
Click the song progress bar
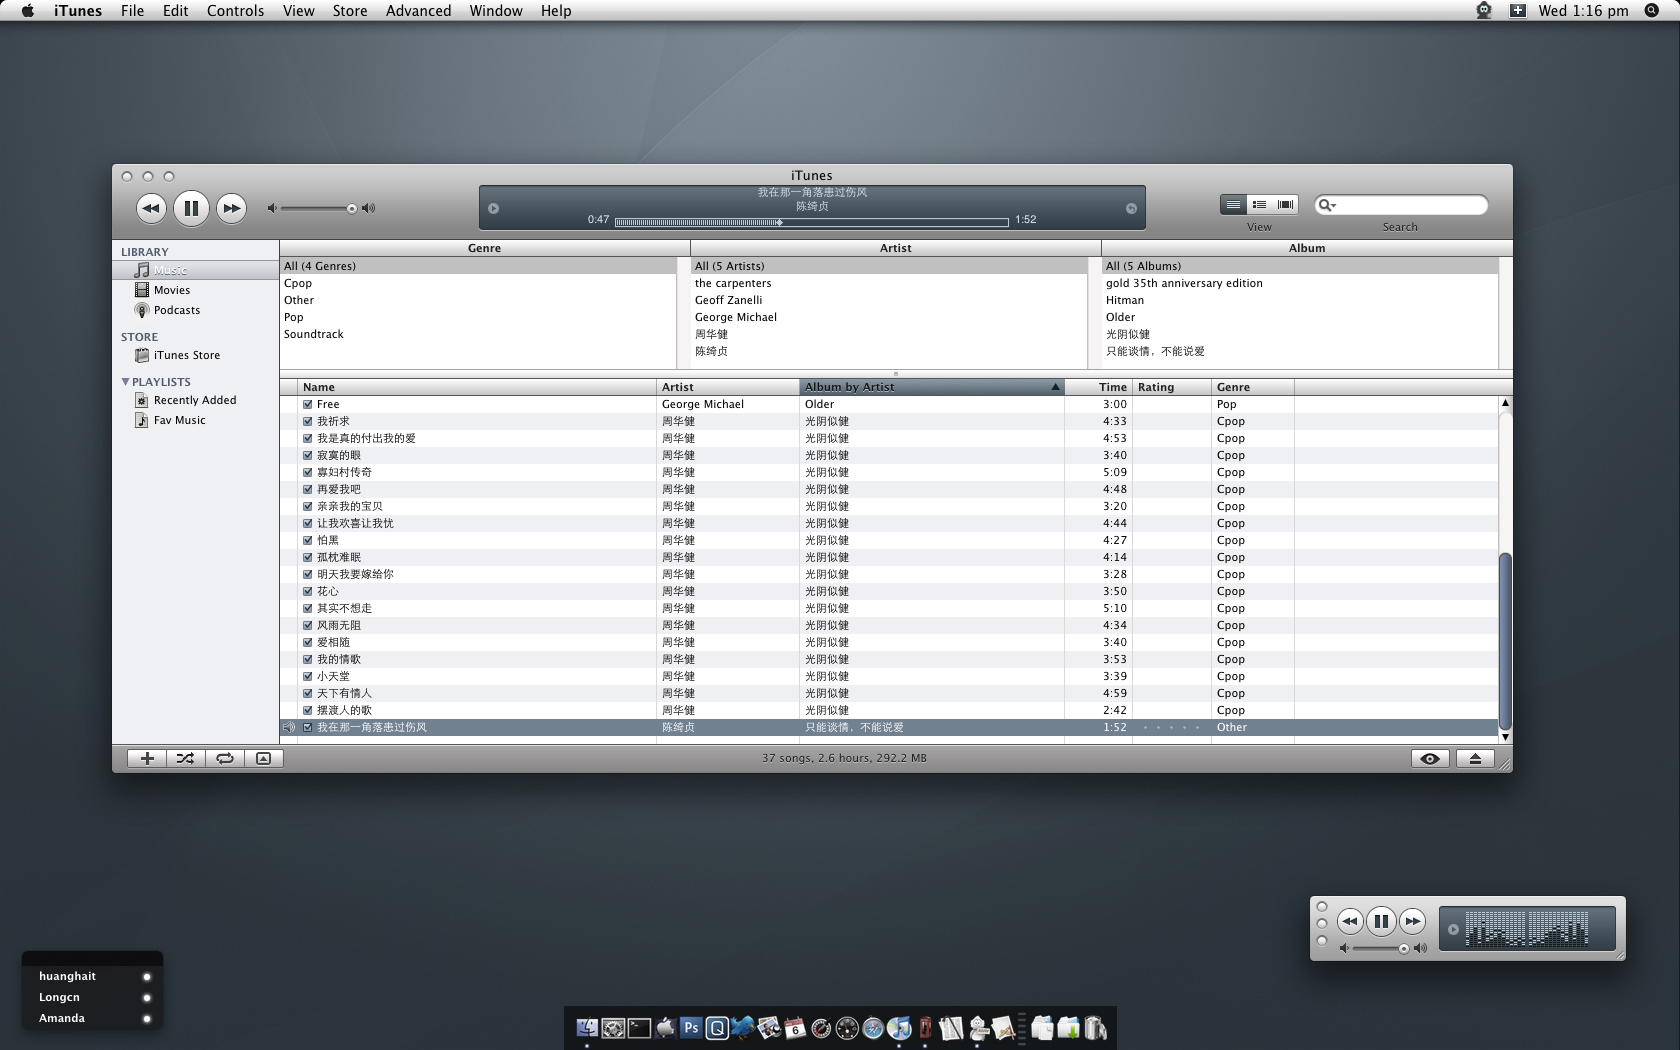click(811, 222)
